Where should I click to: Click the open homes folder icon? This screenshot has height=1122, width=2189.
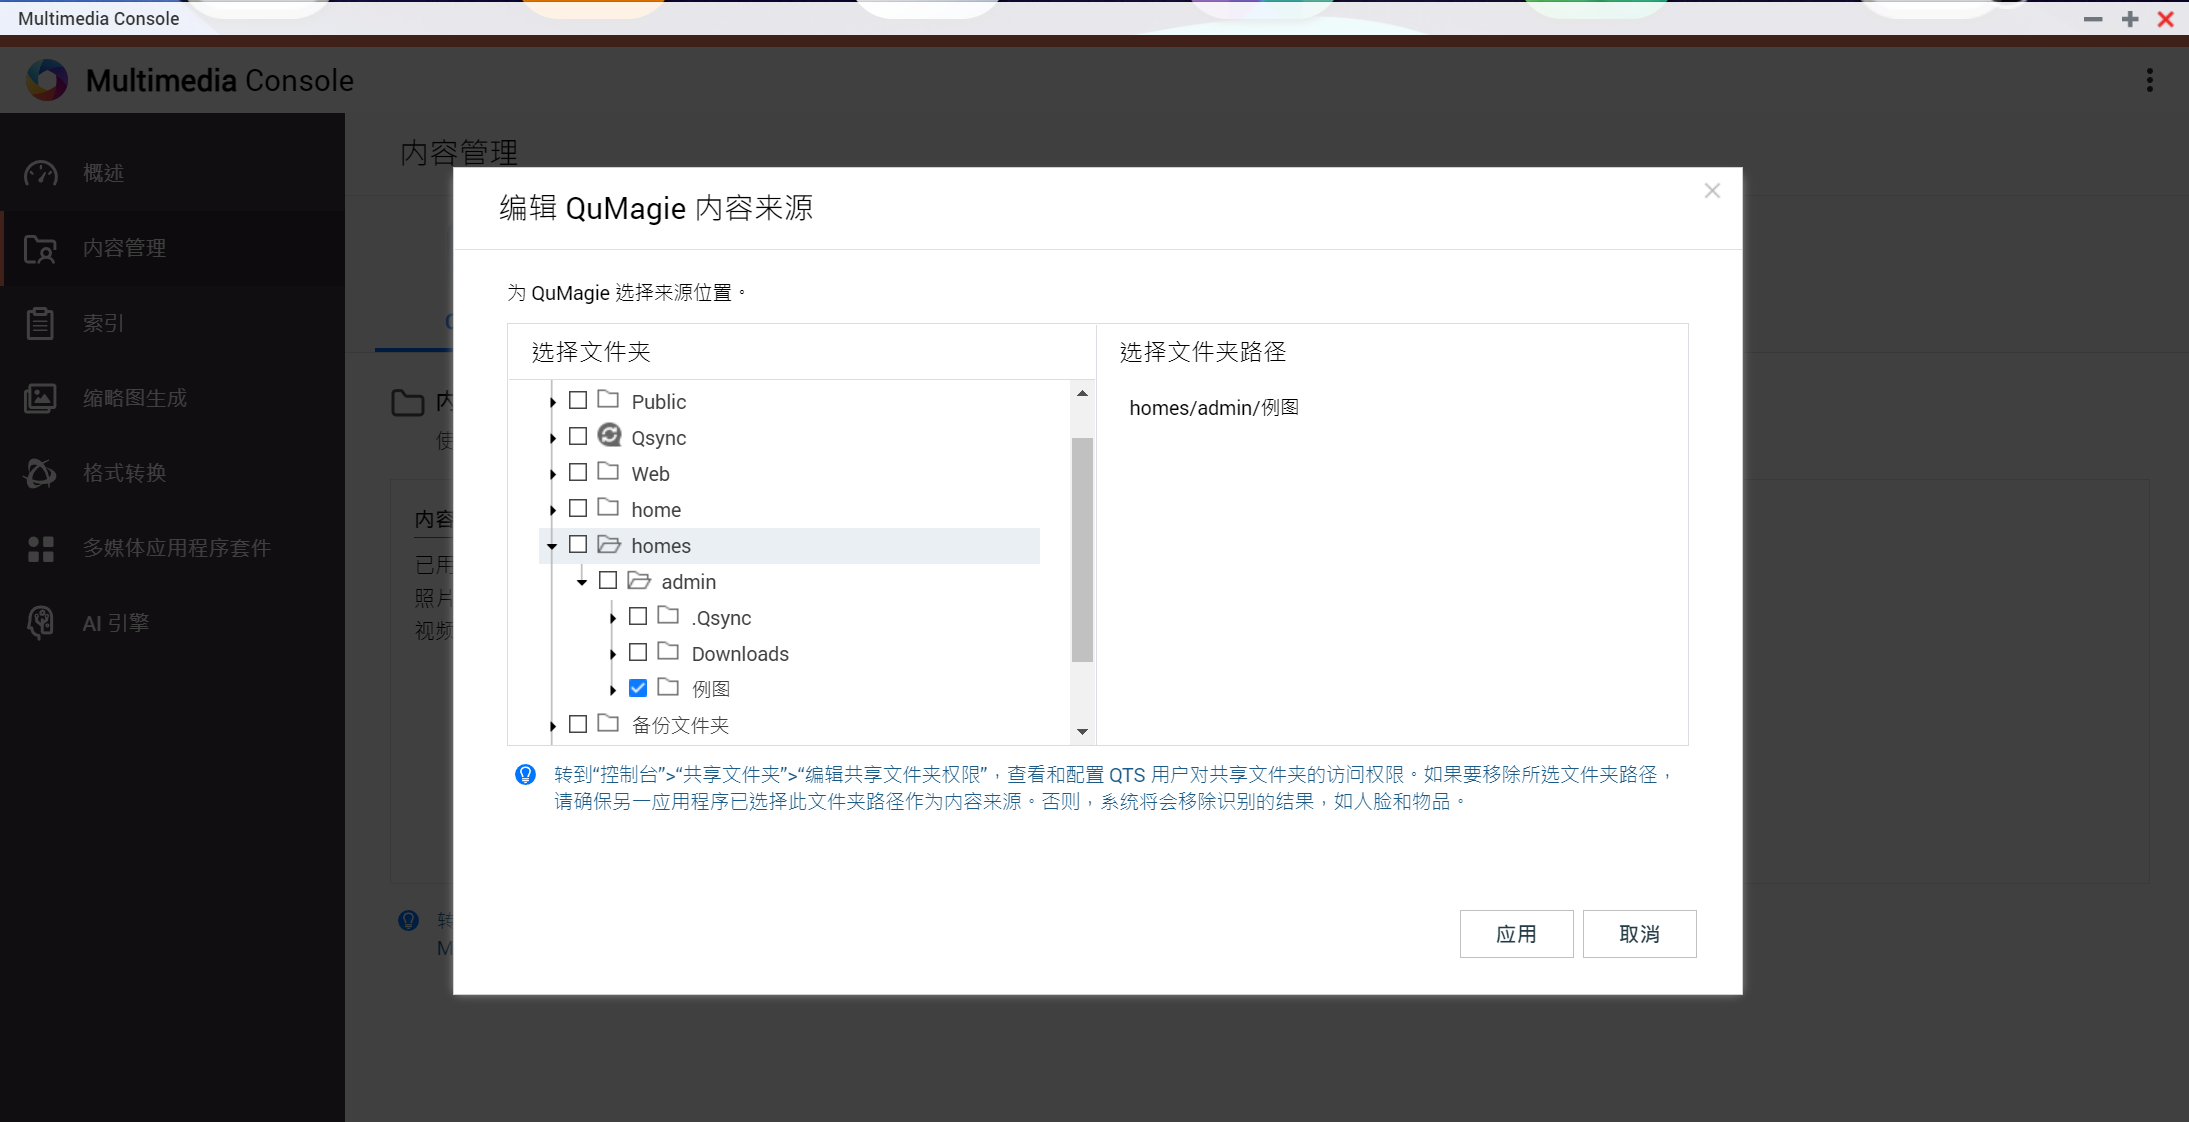pos(609,544)
